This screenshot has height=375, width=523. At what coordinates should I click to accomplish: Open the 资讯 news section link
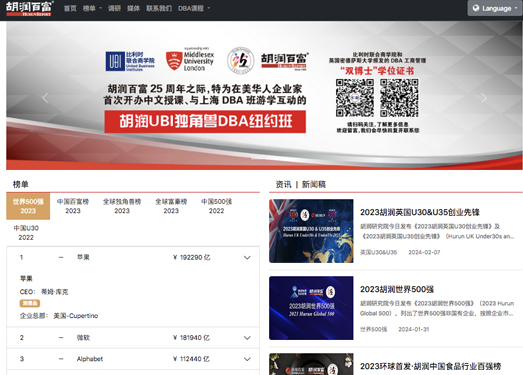pos(284,184)
